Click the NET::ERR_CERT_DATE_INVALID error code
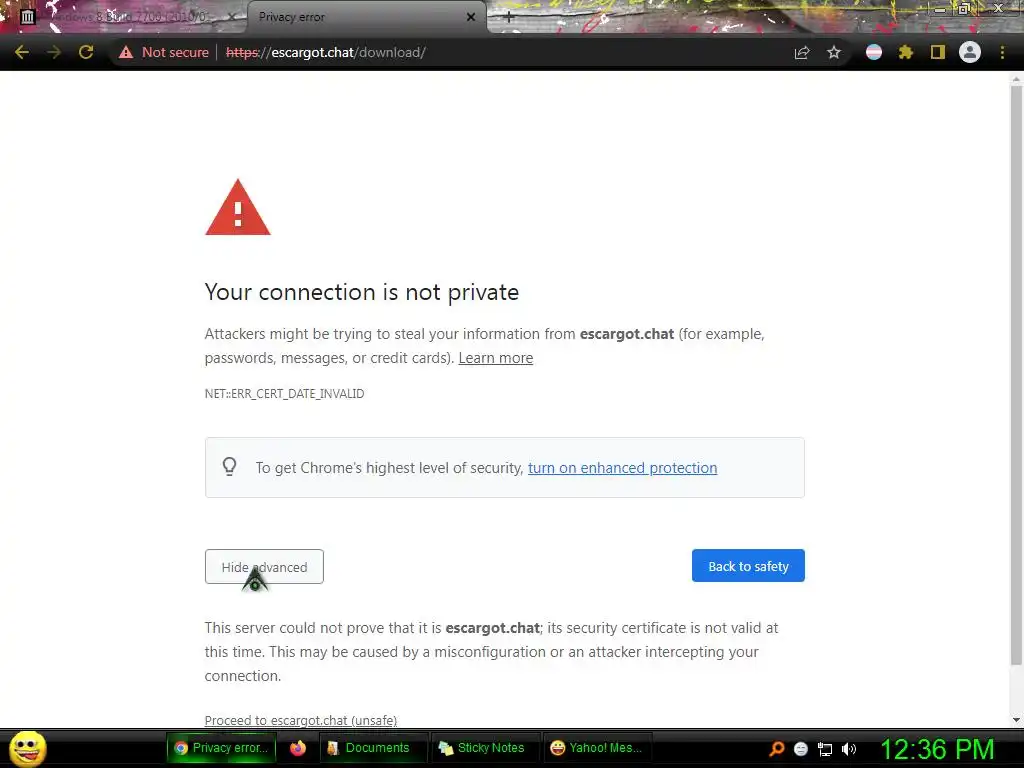Screen dimensions: 1024x768 pyautogui.click(x=285, y=394)
